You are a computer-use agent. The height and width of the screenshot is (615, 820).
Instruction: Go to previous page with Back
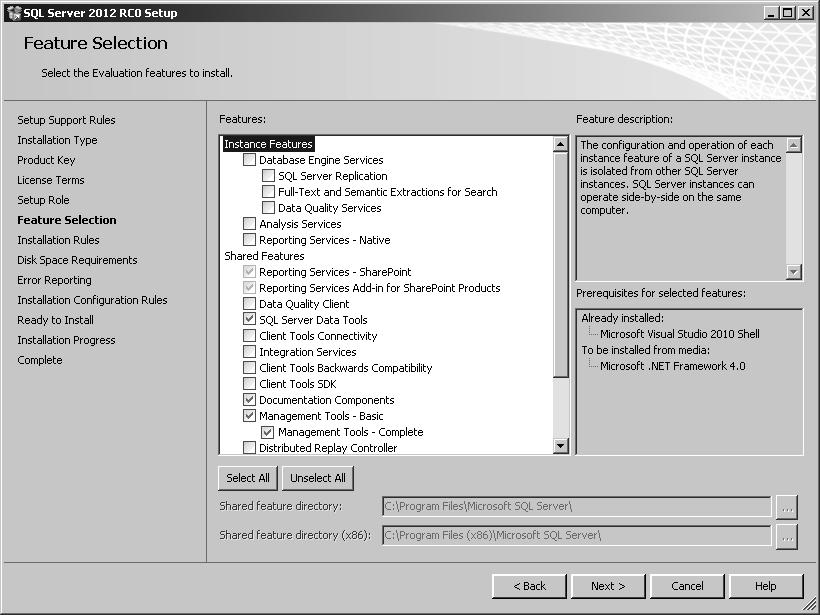pyautogui.click(x=529, y=586)
